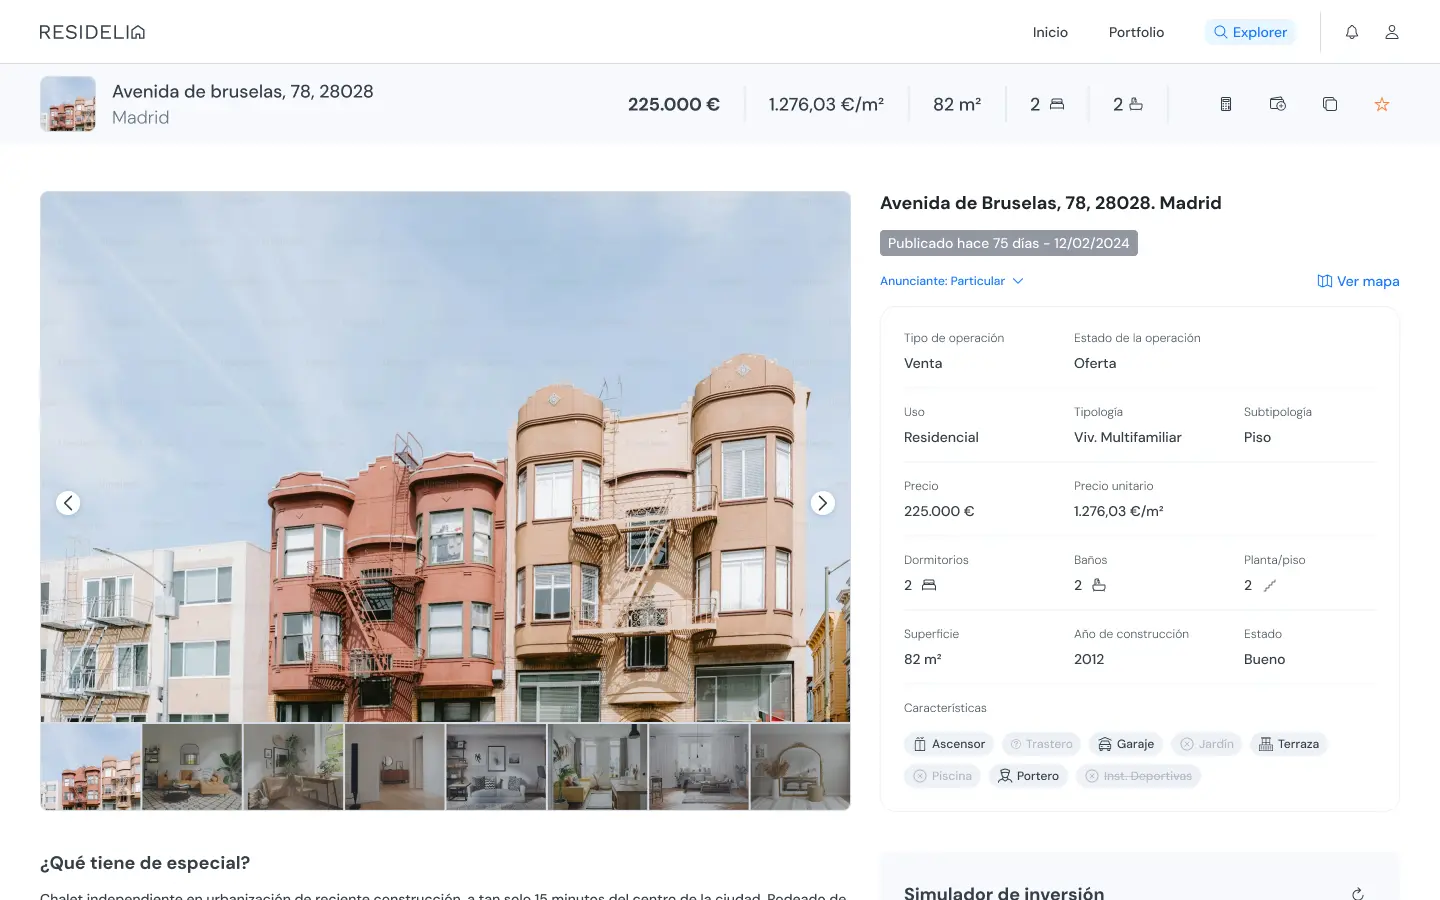Select the Explorer nav tab
This screenshot has height=900, width=1440.
tap(1250, 32)
